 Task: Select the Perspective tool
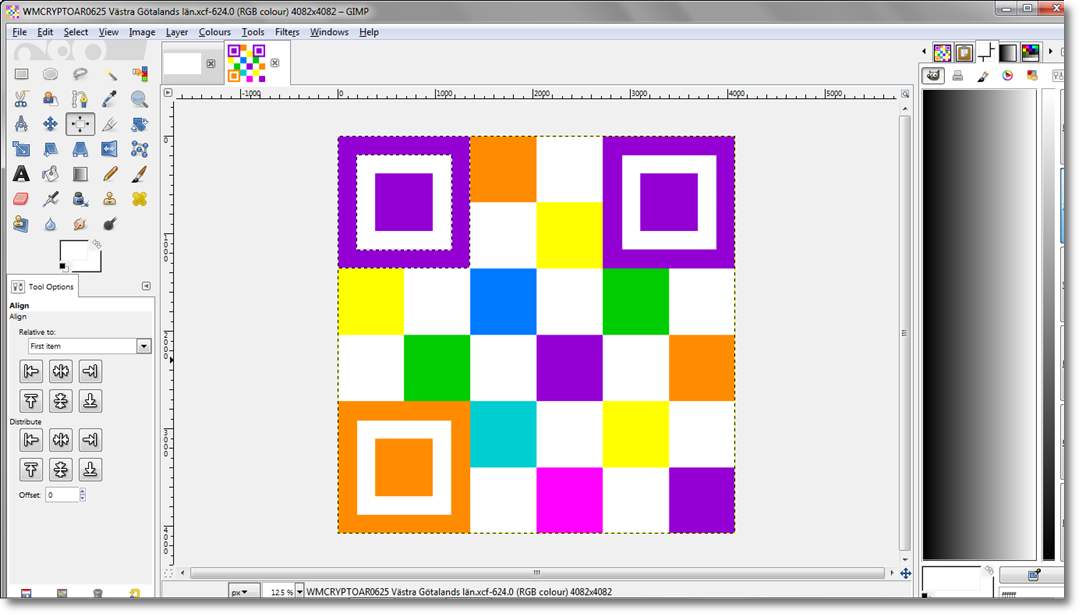pos(80,149)
